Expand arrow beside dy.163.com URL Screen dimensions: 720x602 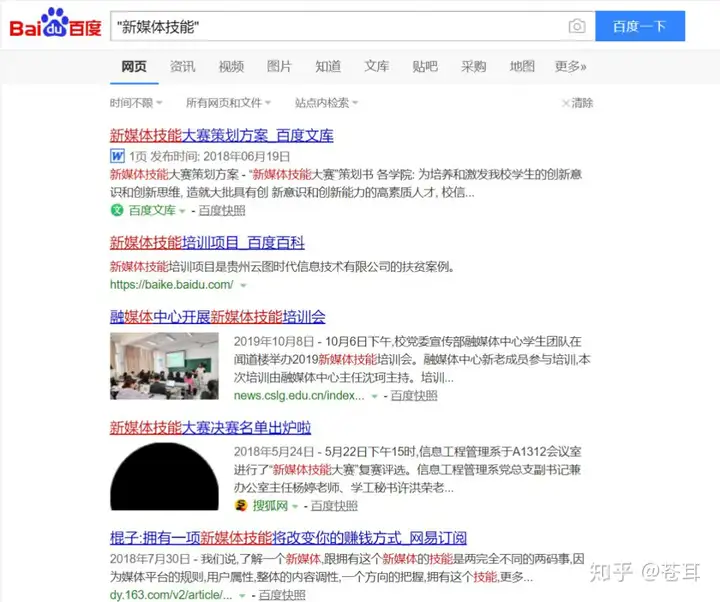(242, 596)
